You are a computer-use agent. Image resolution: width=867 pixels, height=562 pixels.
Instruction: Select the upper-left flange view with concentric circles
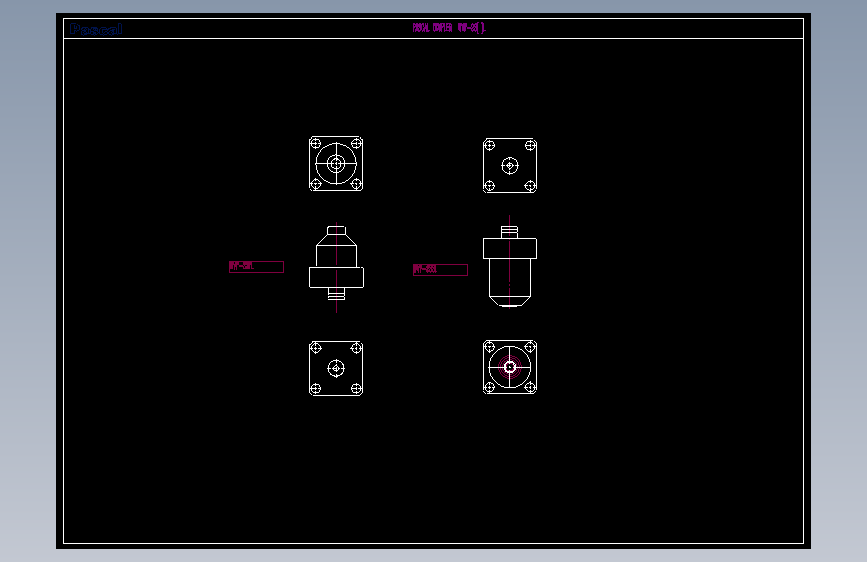tap(336, 164)
